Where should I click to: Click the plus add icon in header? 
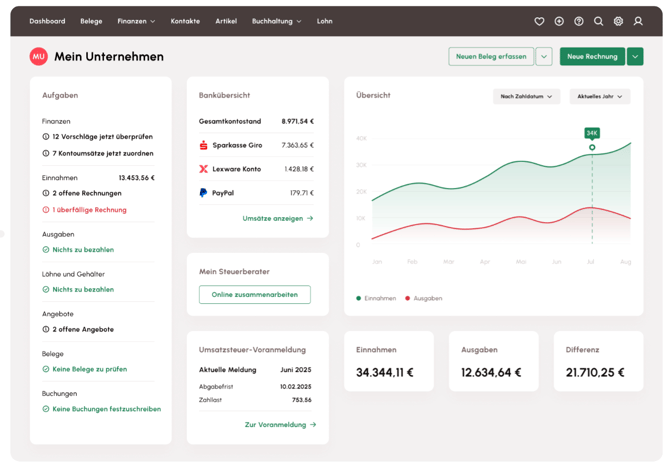[x=559, y=21]
